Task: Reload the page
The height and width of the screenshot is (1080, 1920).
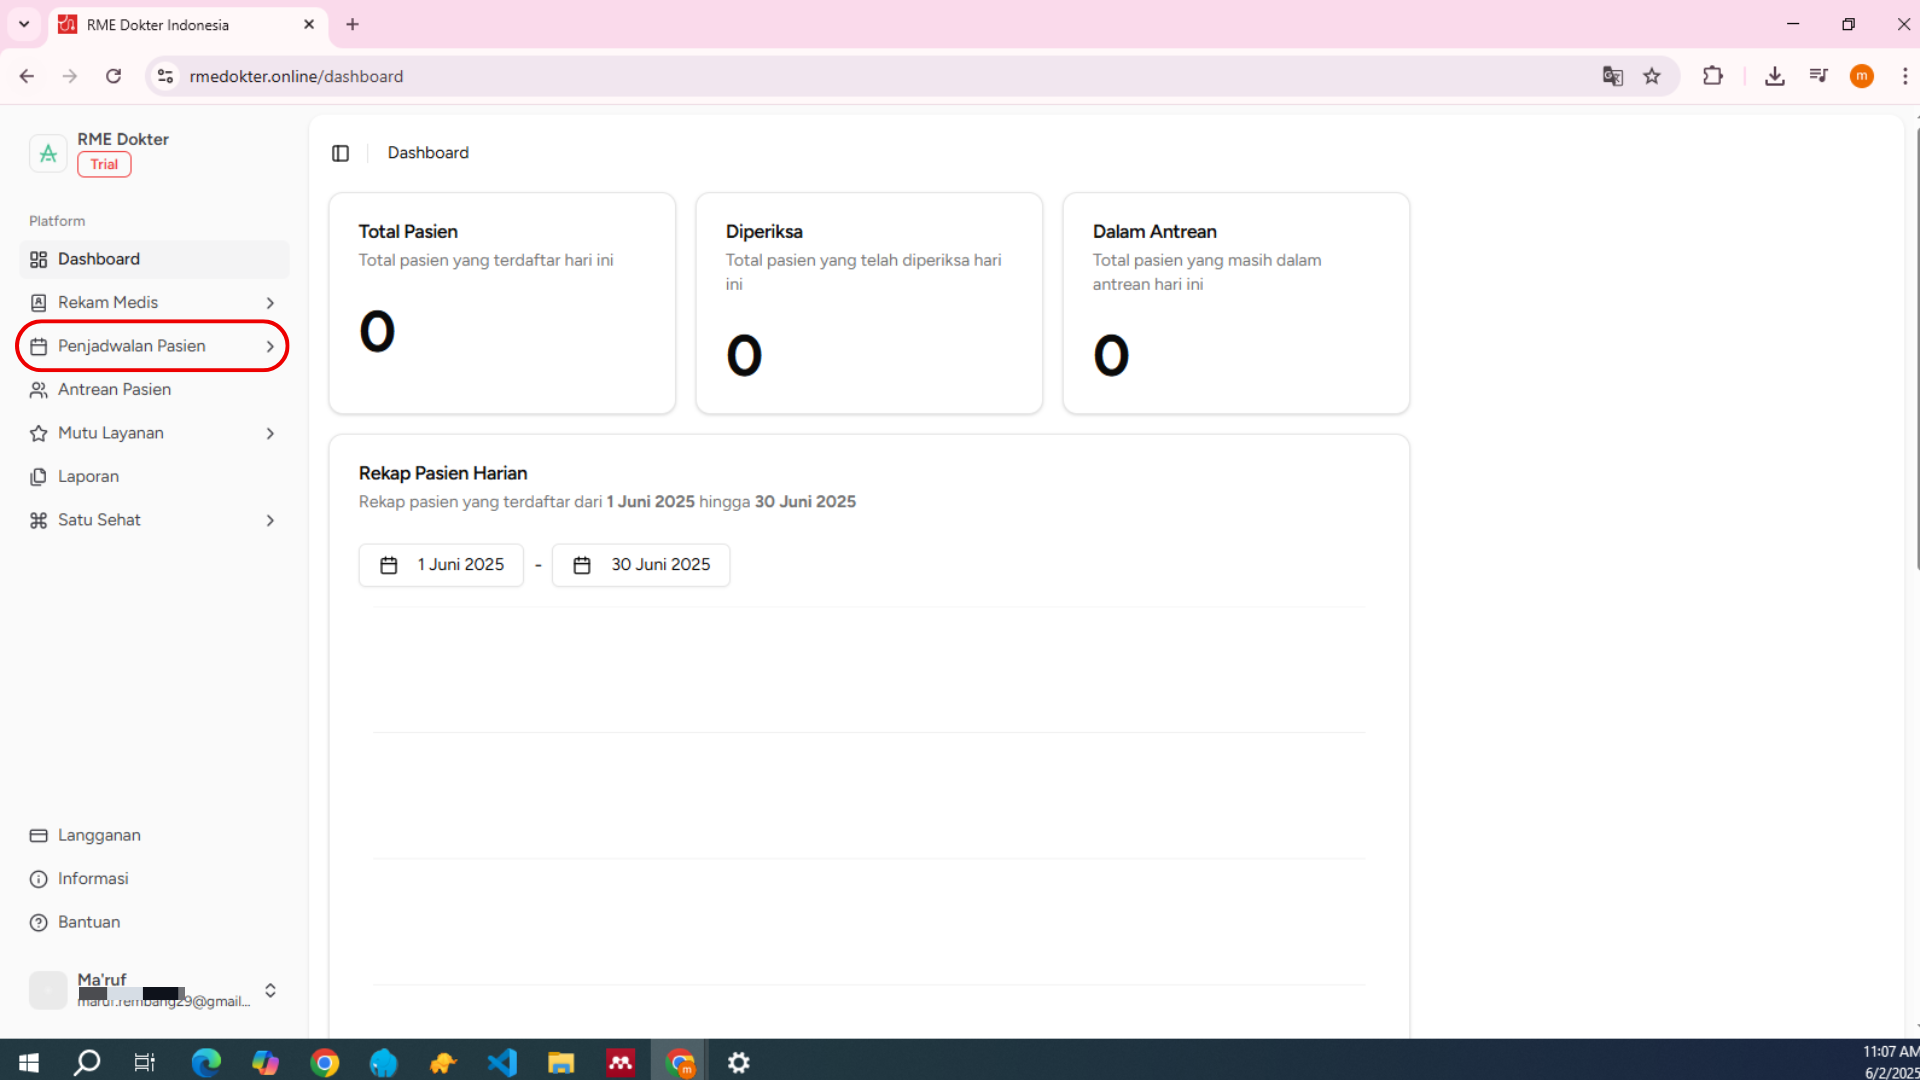Action: point(113,76)
